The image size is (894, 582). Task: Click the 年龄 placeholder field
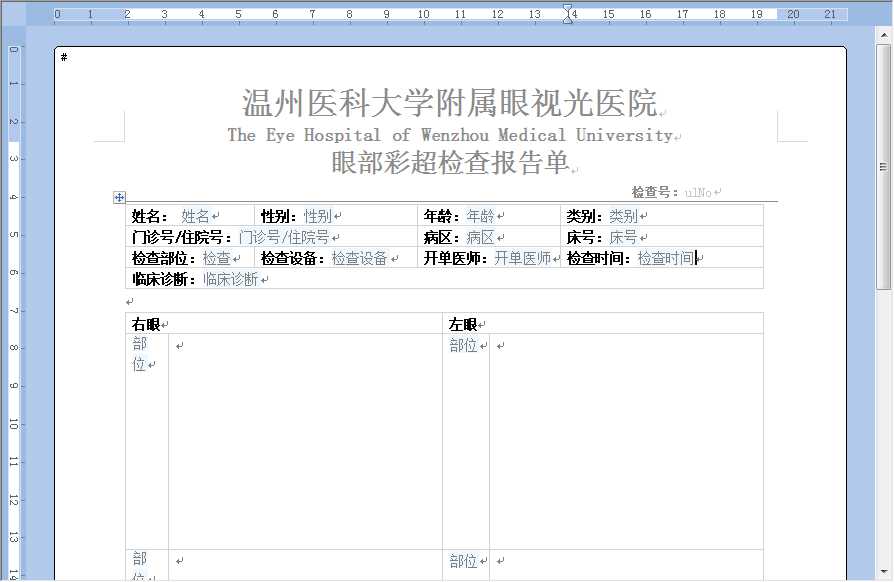tap(481, 216)
